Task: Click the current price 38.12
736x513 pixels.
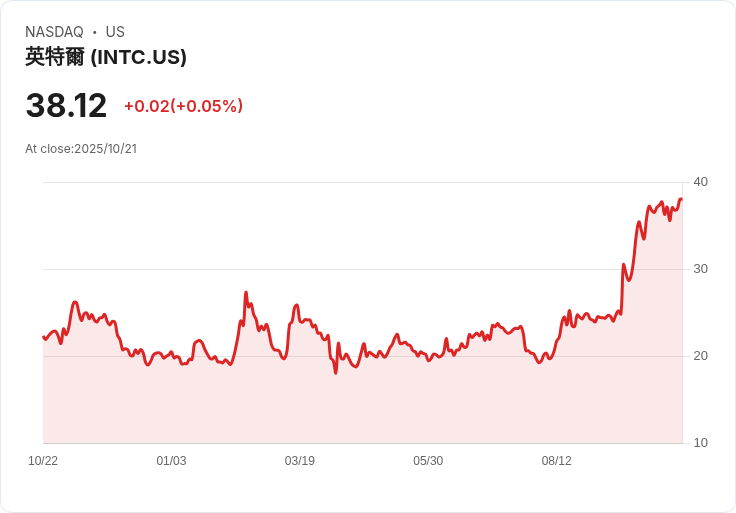Action: point(66,105)
